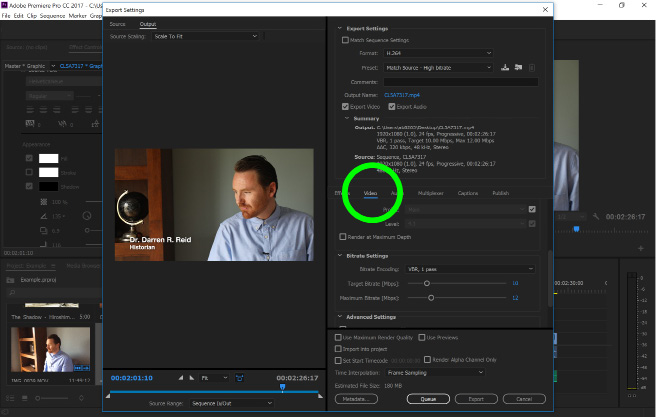
Task: Click the shadow angle icon in Effect Controls
Action: [44, 216]
